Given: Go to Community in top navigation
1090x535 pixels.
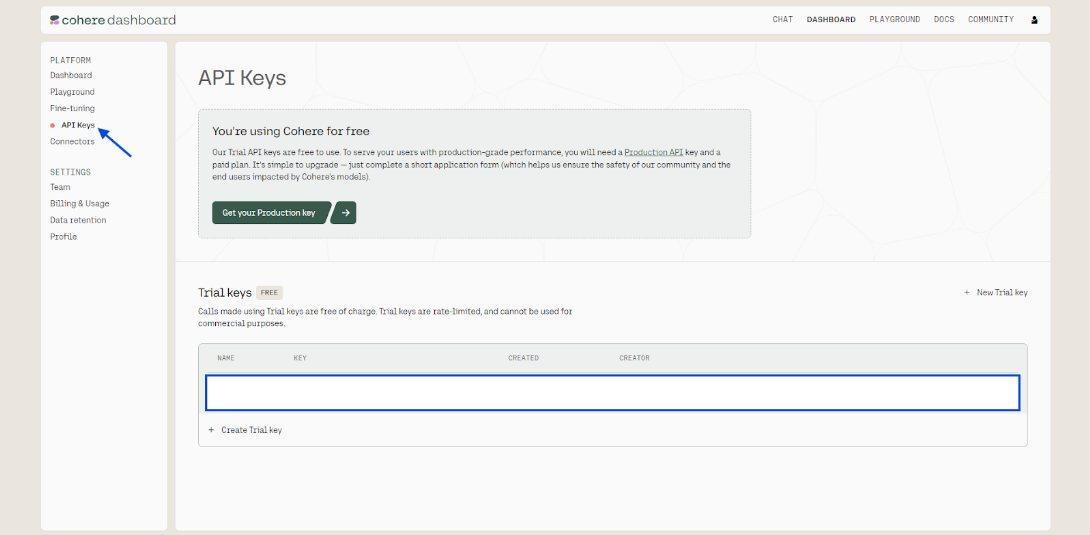Looking at the screenshot, I should pyautogui.click(x=990, y=20).
